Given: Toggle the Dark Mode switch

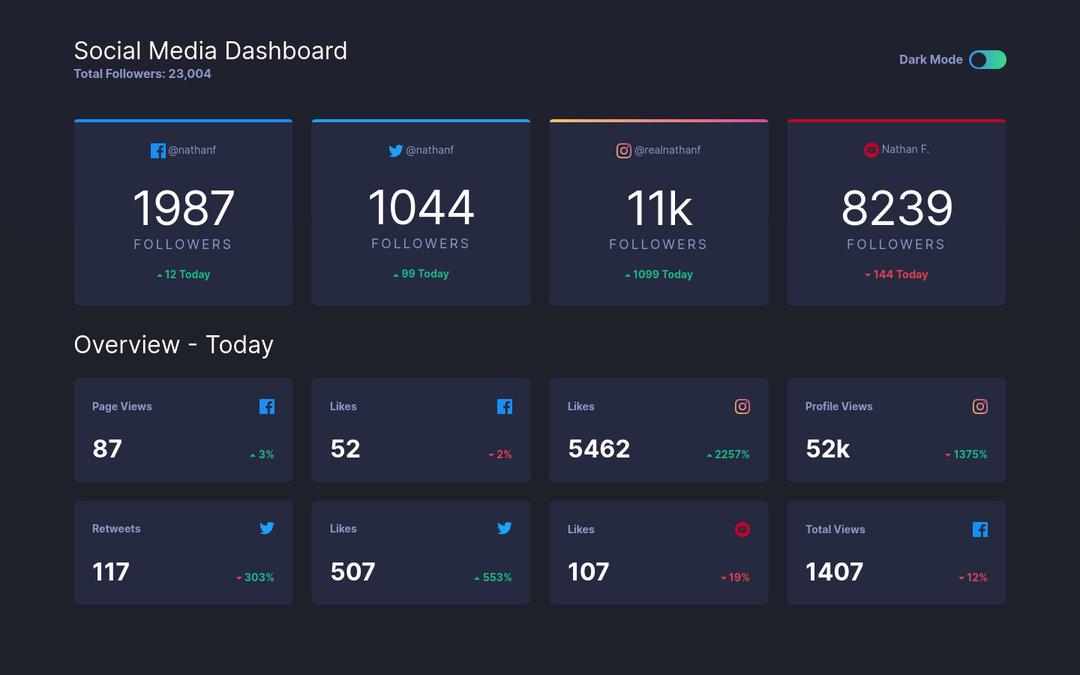Looking at the screenshot, I should (987, 60).
